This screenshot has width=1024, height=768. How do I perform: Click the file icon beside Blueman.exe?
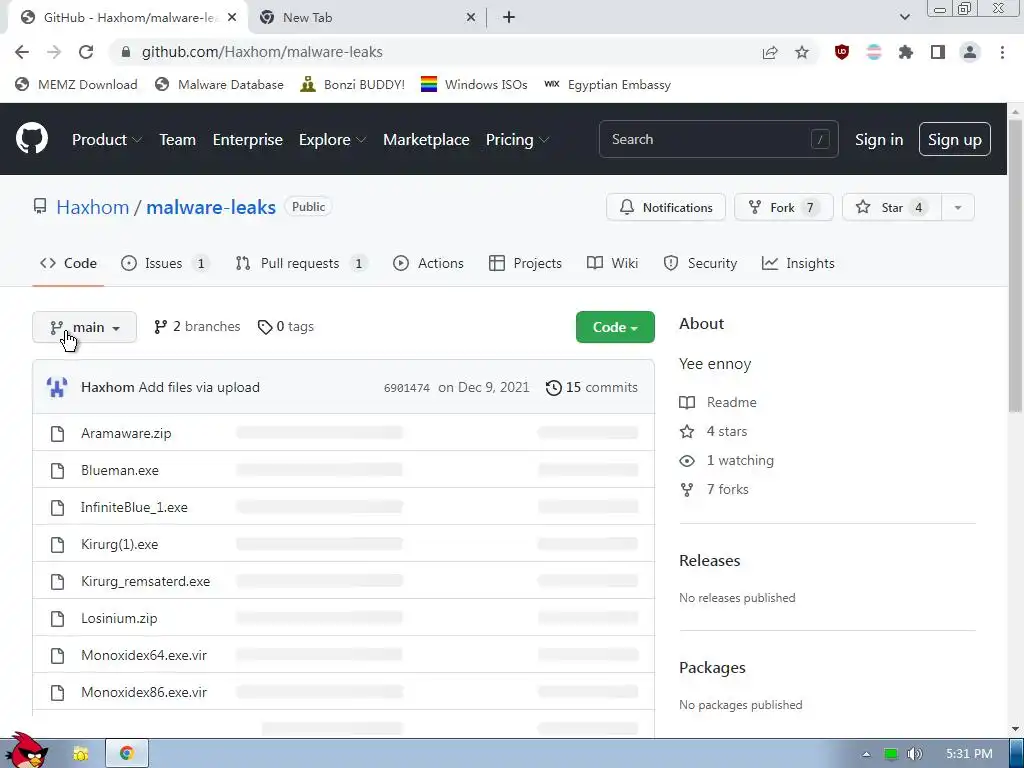57,471
